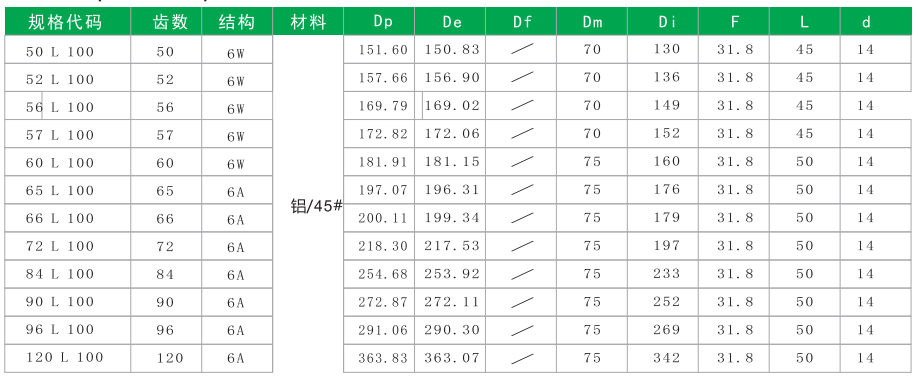Click the 铝/45# material cell
918x378 pixels.
[316, 207]
